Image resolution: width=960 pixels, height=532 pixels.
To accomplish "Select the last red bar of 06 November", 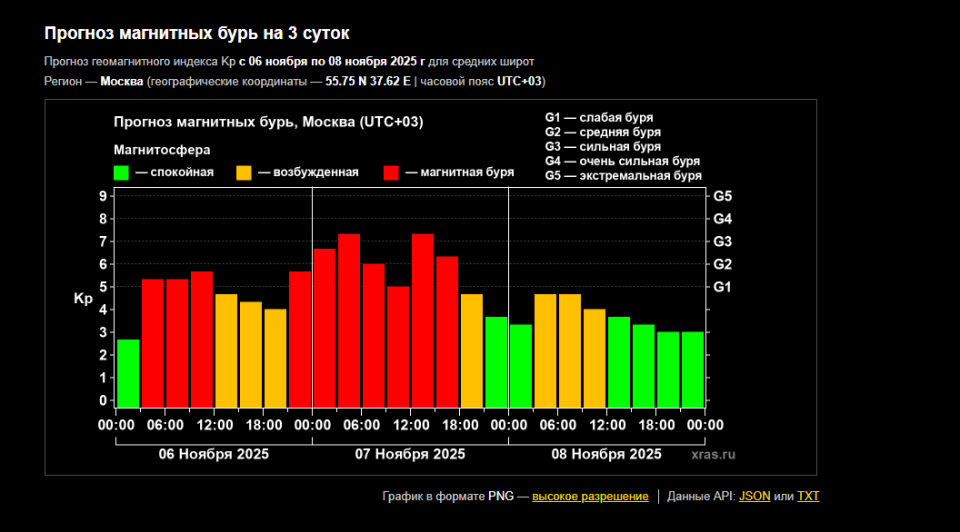I will (300, 339).
